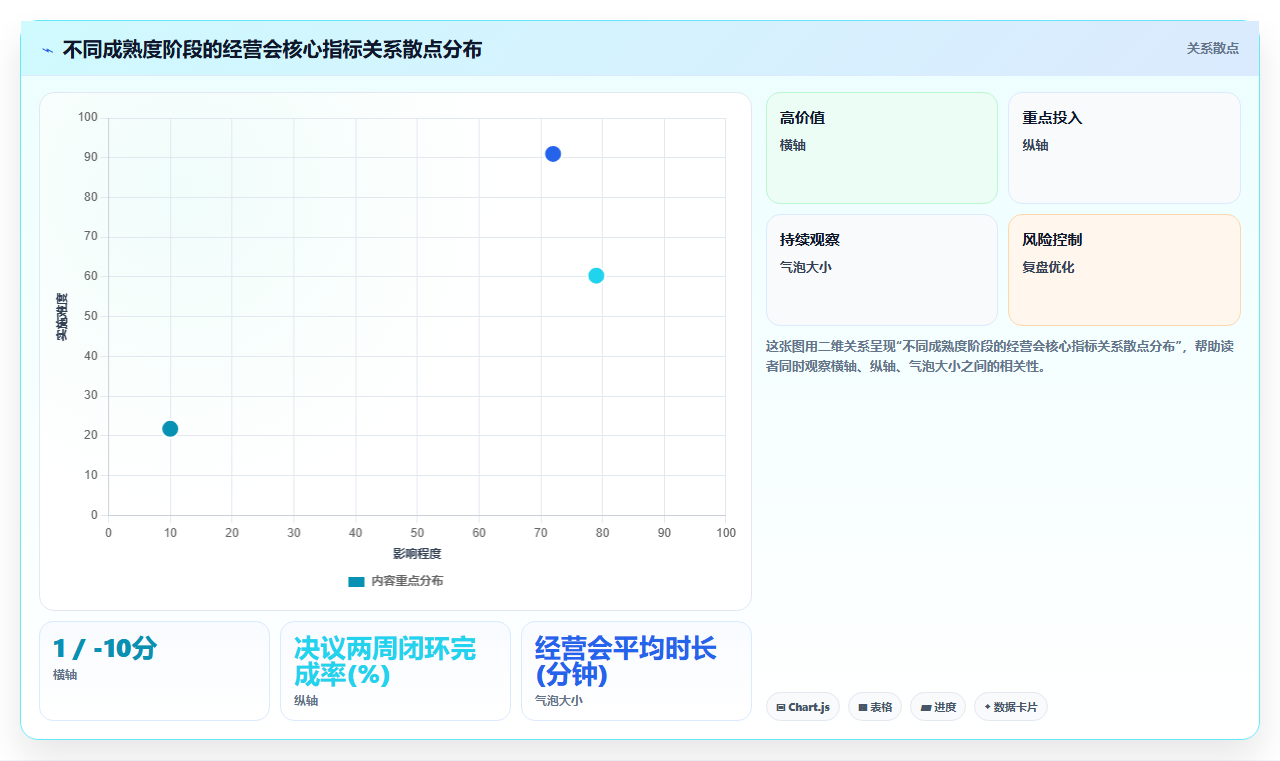Click the Chart.js tag
The width and height of the screenshot is (1280, 761).
click(x=803, y=707)
